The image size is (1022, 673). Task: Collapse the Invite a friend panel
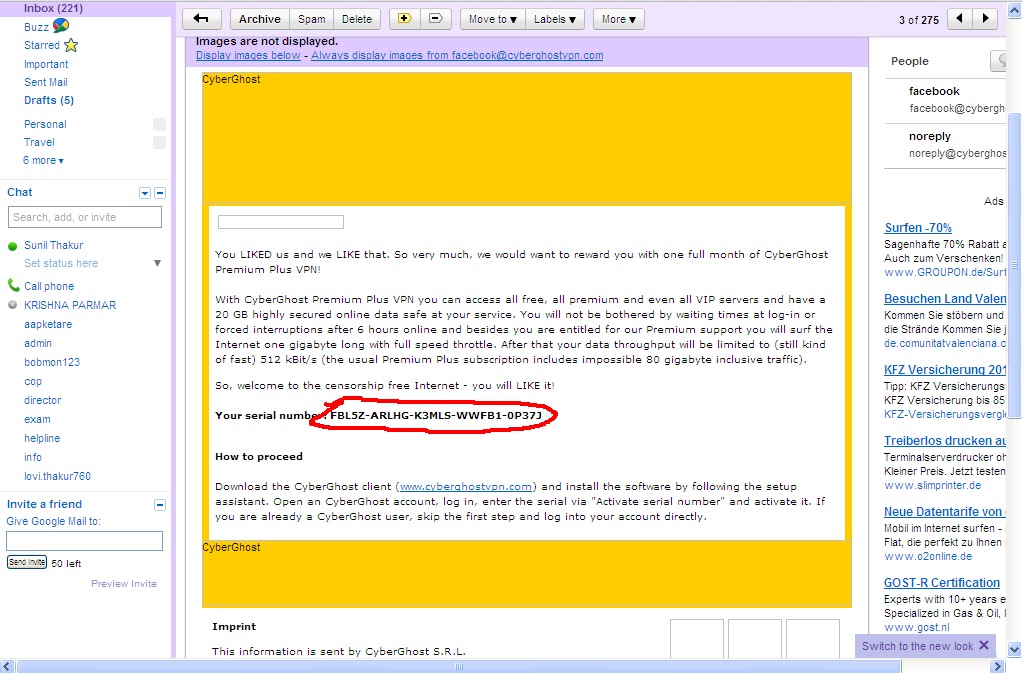(x=160, y=505)
